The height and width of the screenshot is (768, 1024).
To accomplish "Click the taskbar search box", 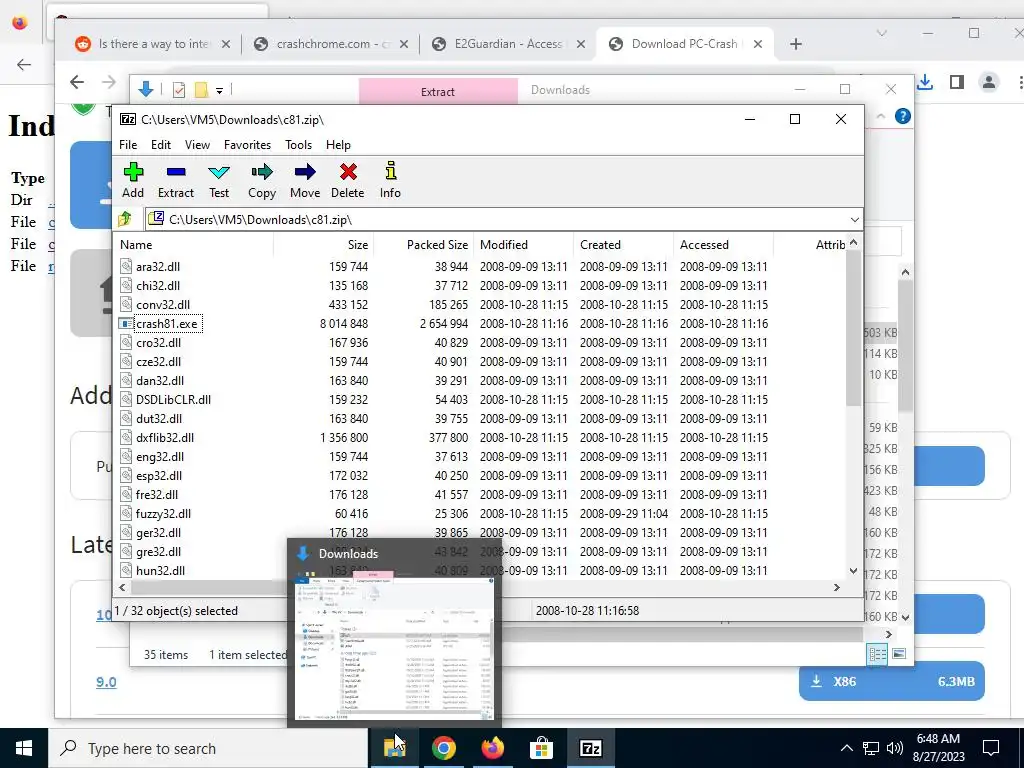I will click(208, 748).
